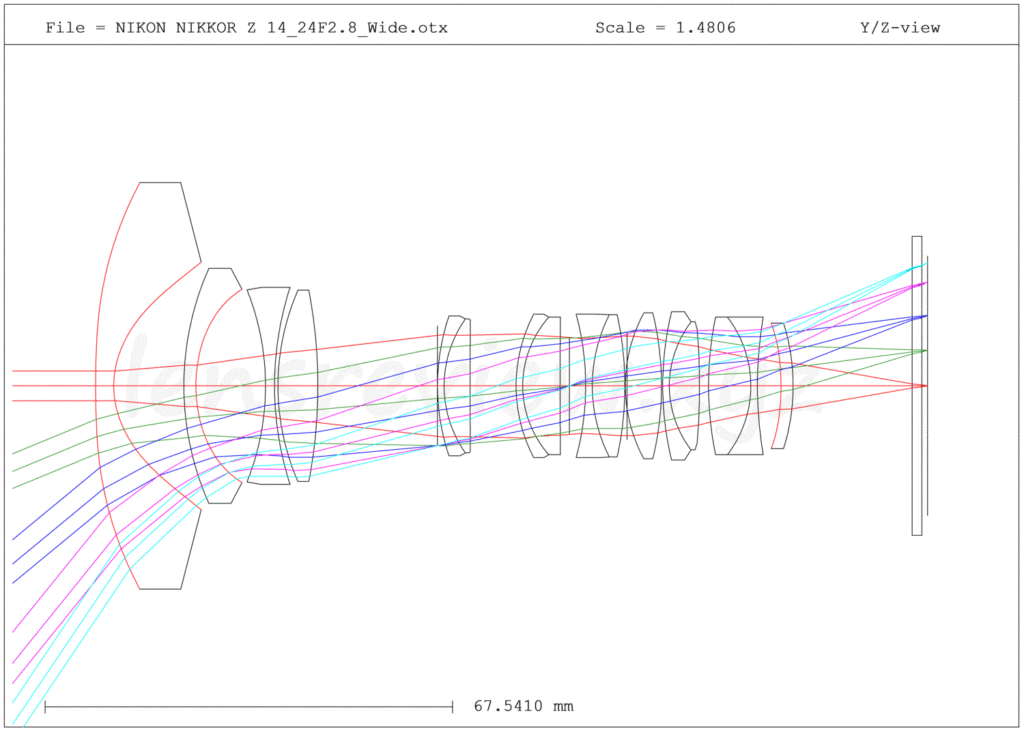This screenshot has height=731, width=1024.
Task: Select the file name text NIKON NIKKOR Z 14_24F2.8_Wide.otx
Action: 281,27
